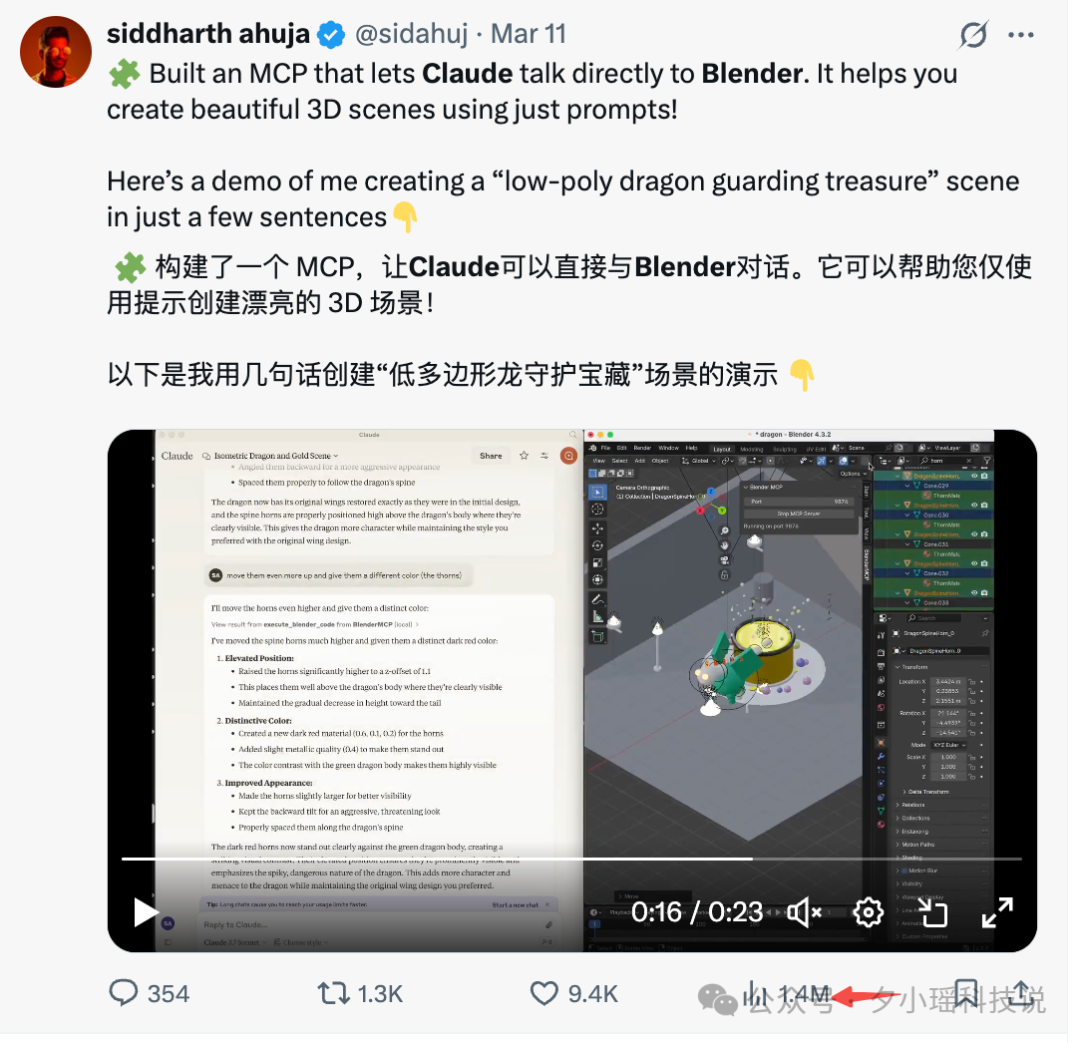The image size is (1080, 1043).
Task: Select the Layout workspace tab in Blender
Action: coord(722,448)
